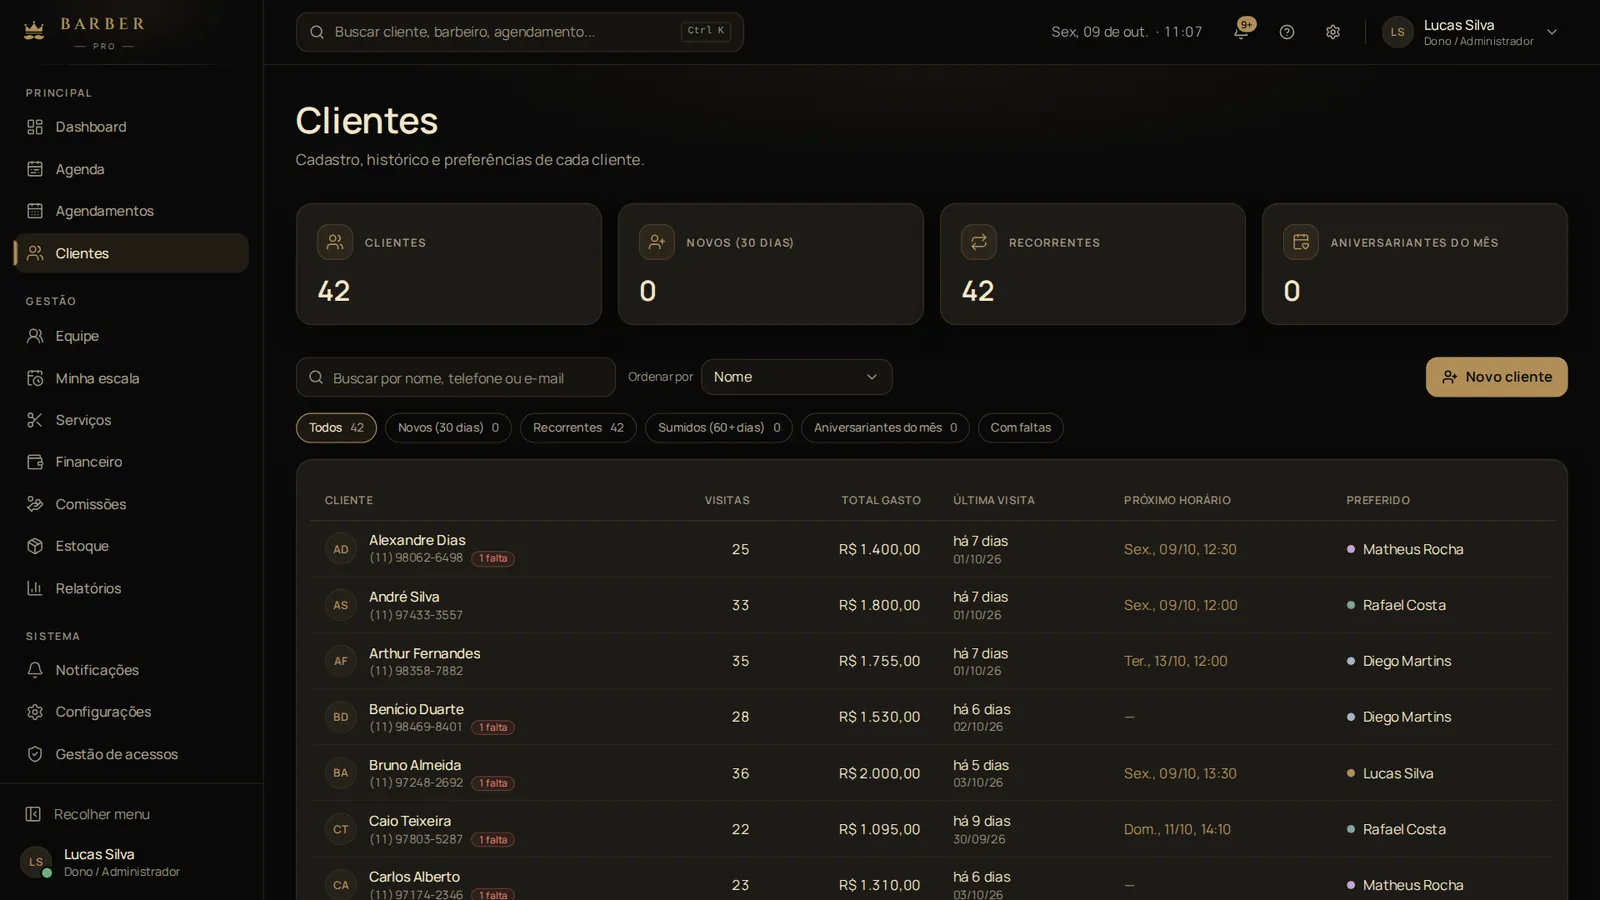Viewport: 1600px width, 900px height.
Task: Open the settings gear in top bar
Action: (x=1333, y=32)
